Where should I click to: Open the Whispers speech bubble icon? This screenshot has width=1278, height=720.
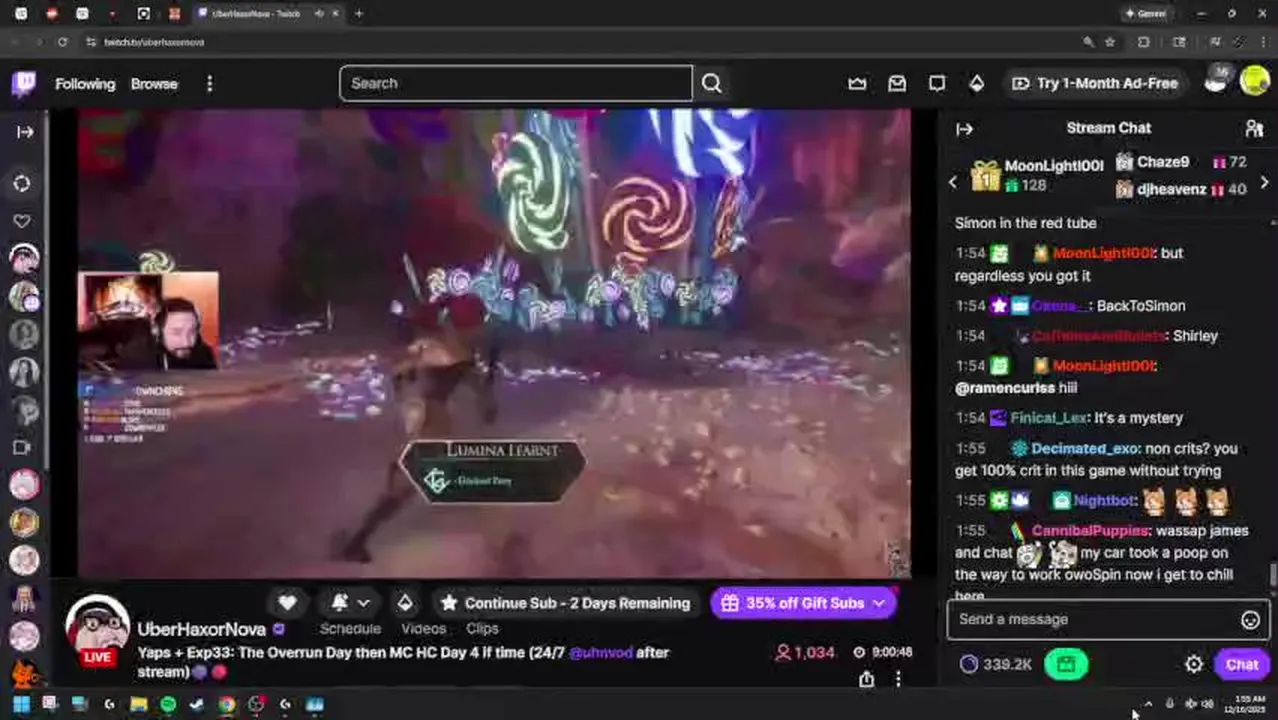pyautogui.click(x=936, y=83)
